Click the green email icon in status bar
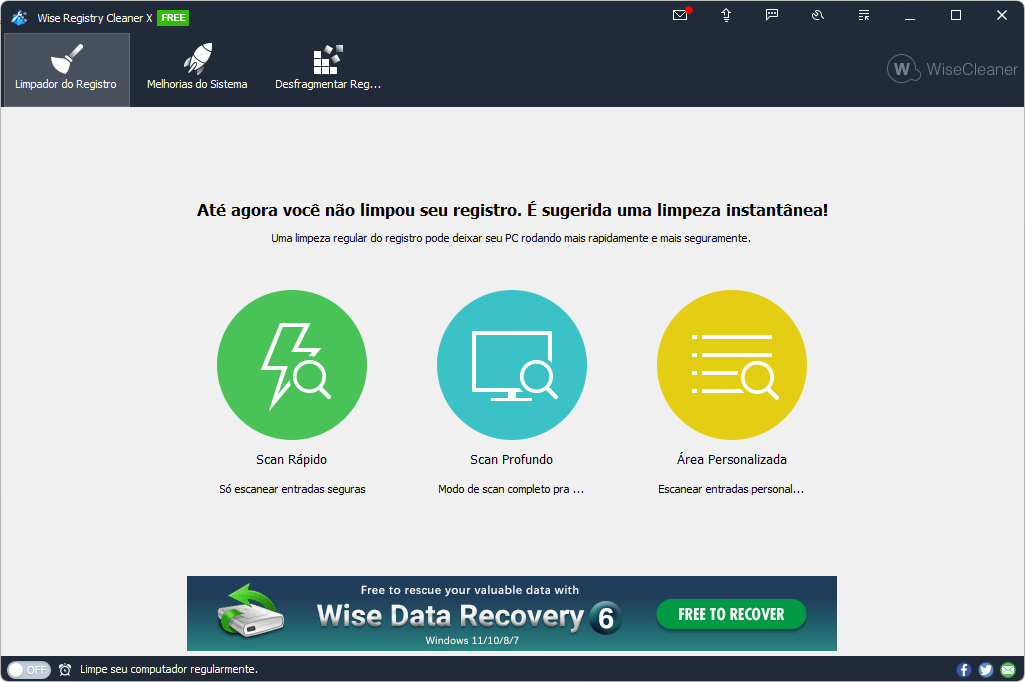This screenshot has height=682, width=1025. (x=1008, y=670)
